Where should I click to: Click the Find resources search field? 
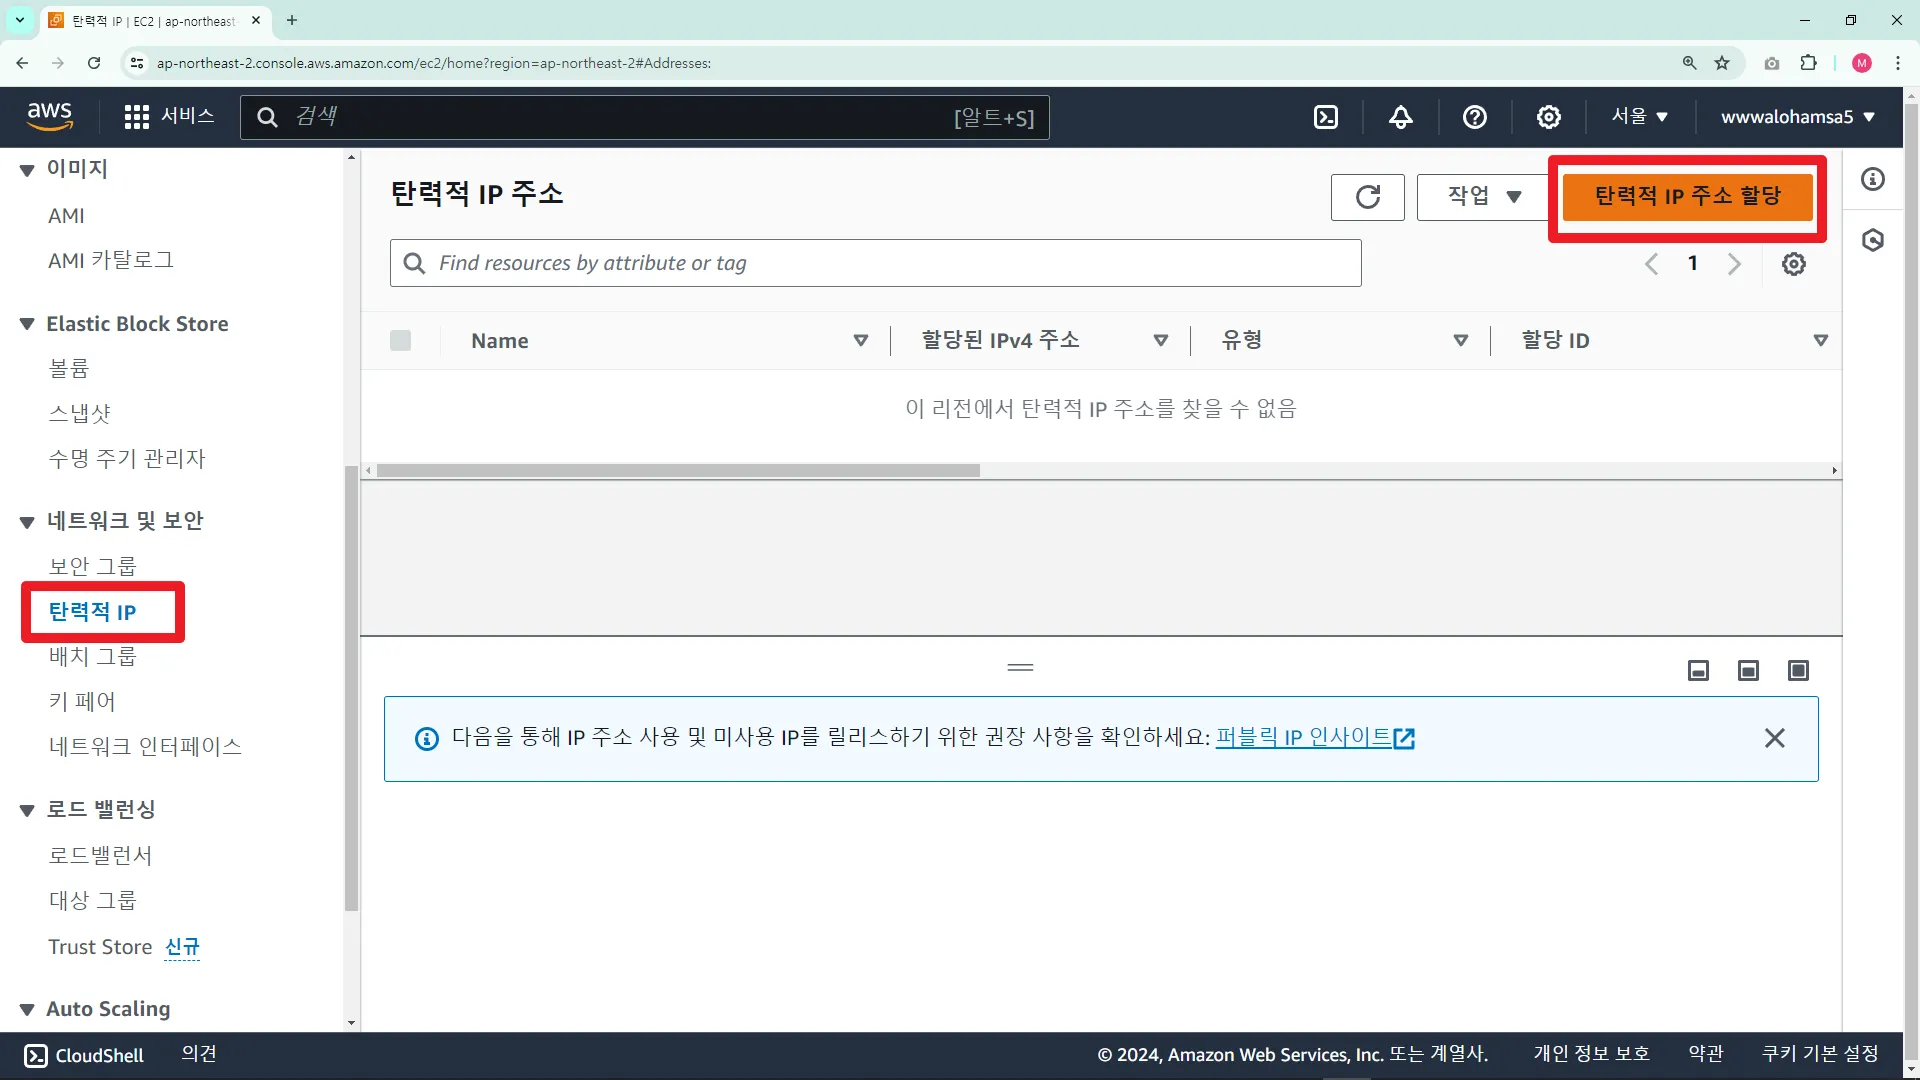tap(875, 263)
